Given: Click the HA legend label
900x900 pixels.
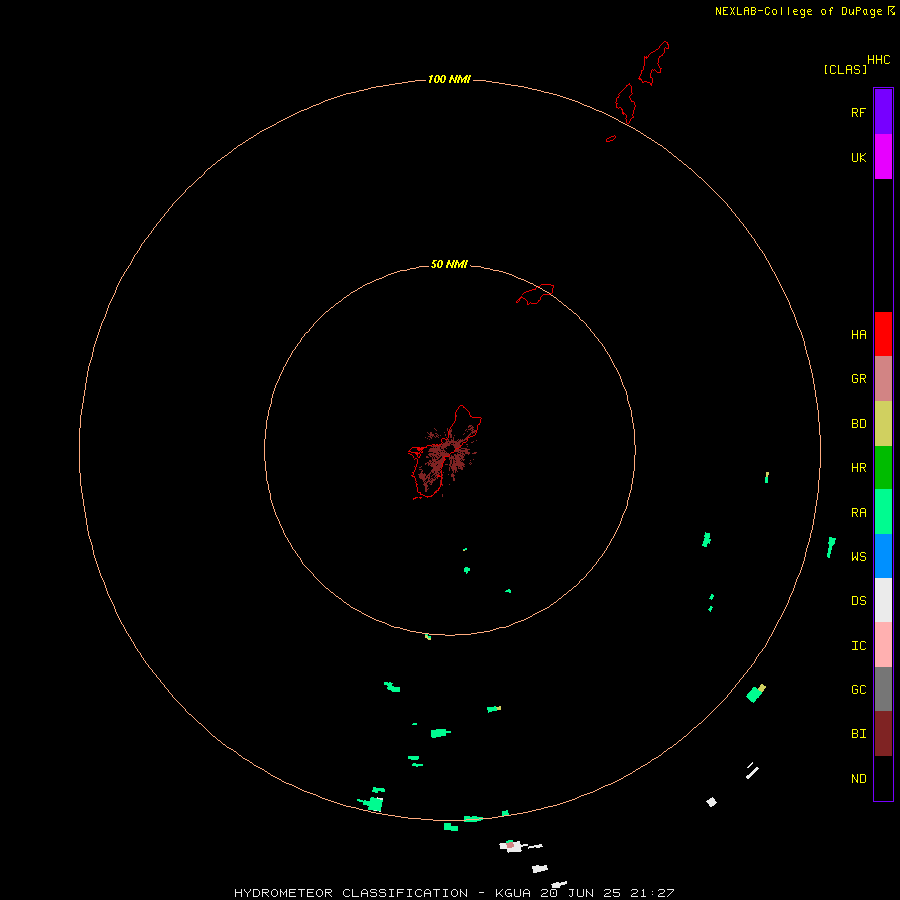Looking at the screenshot, I should pyautogui.click(x=858, y=335).
